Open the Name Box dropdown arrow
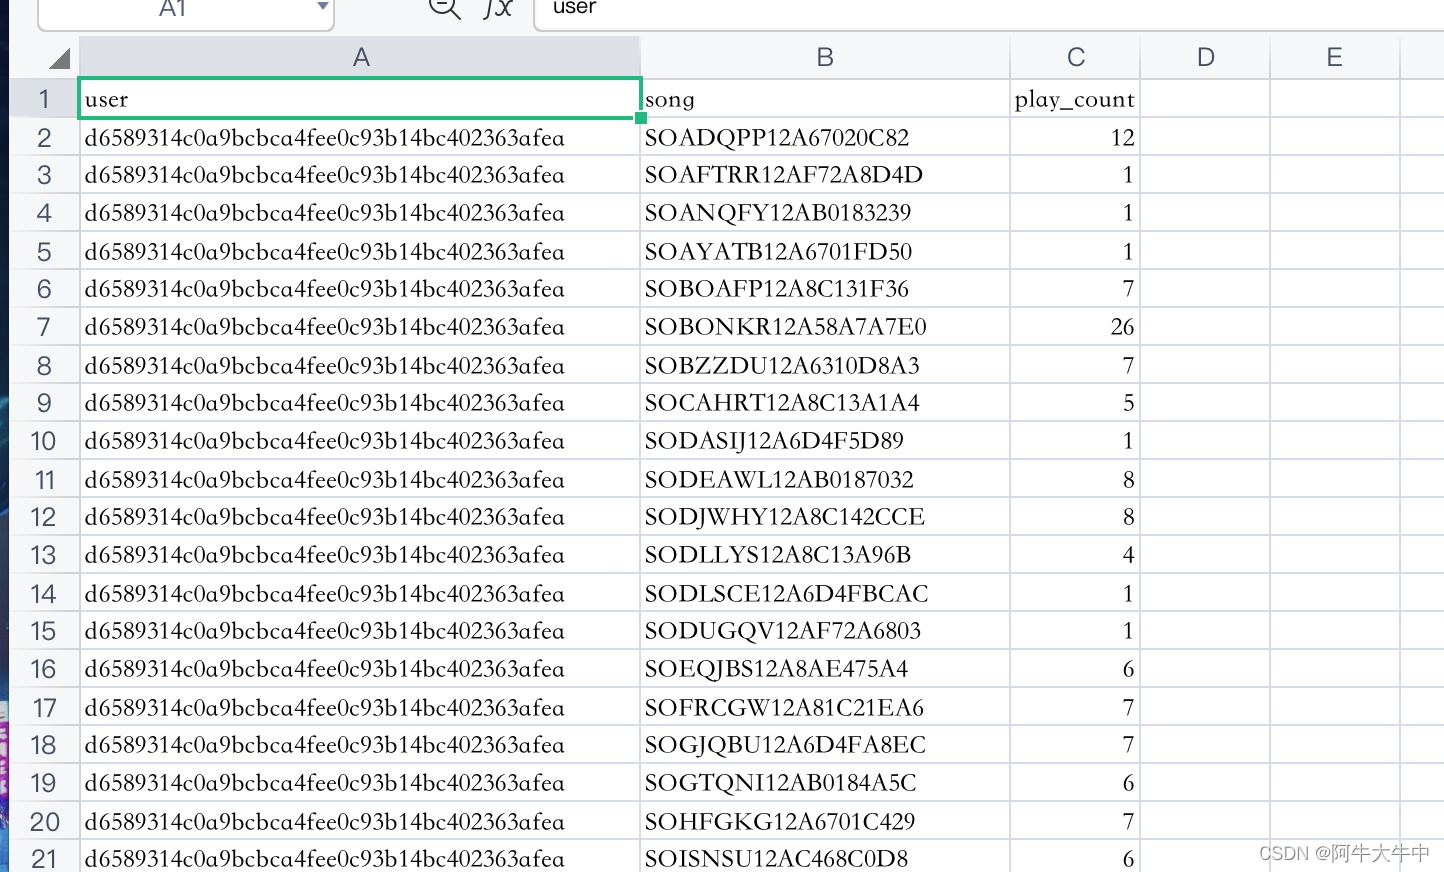This screenshot has width=1444, height=872. [322, 7]
